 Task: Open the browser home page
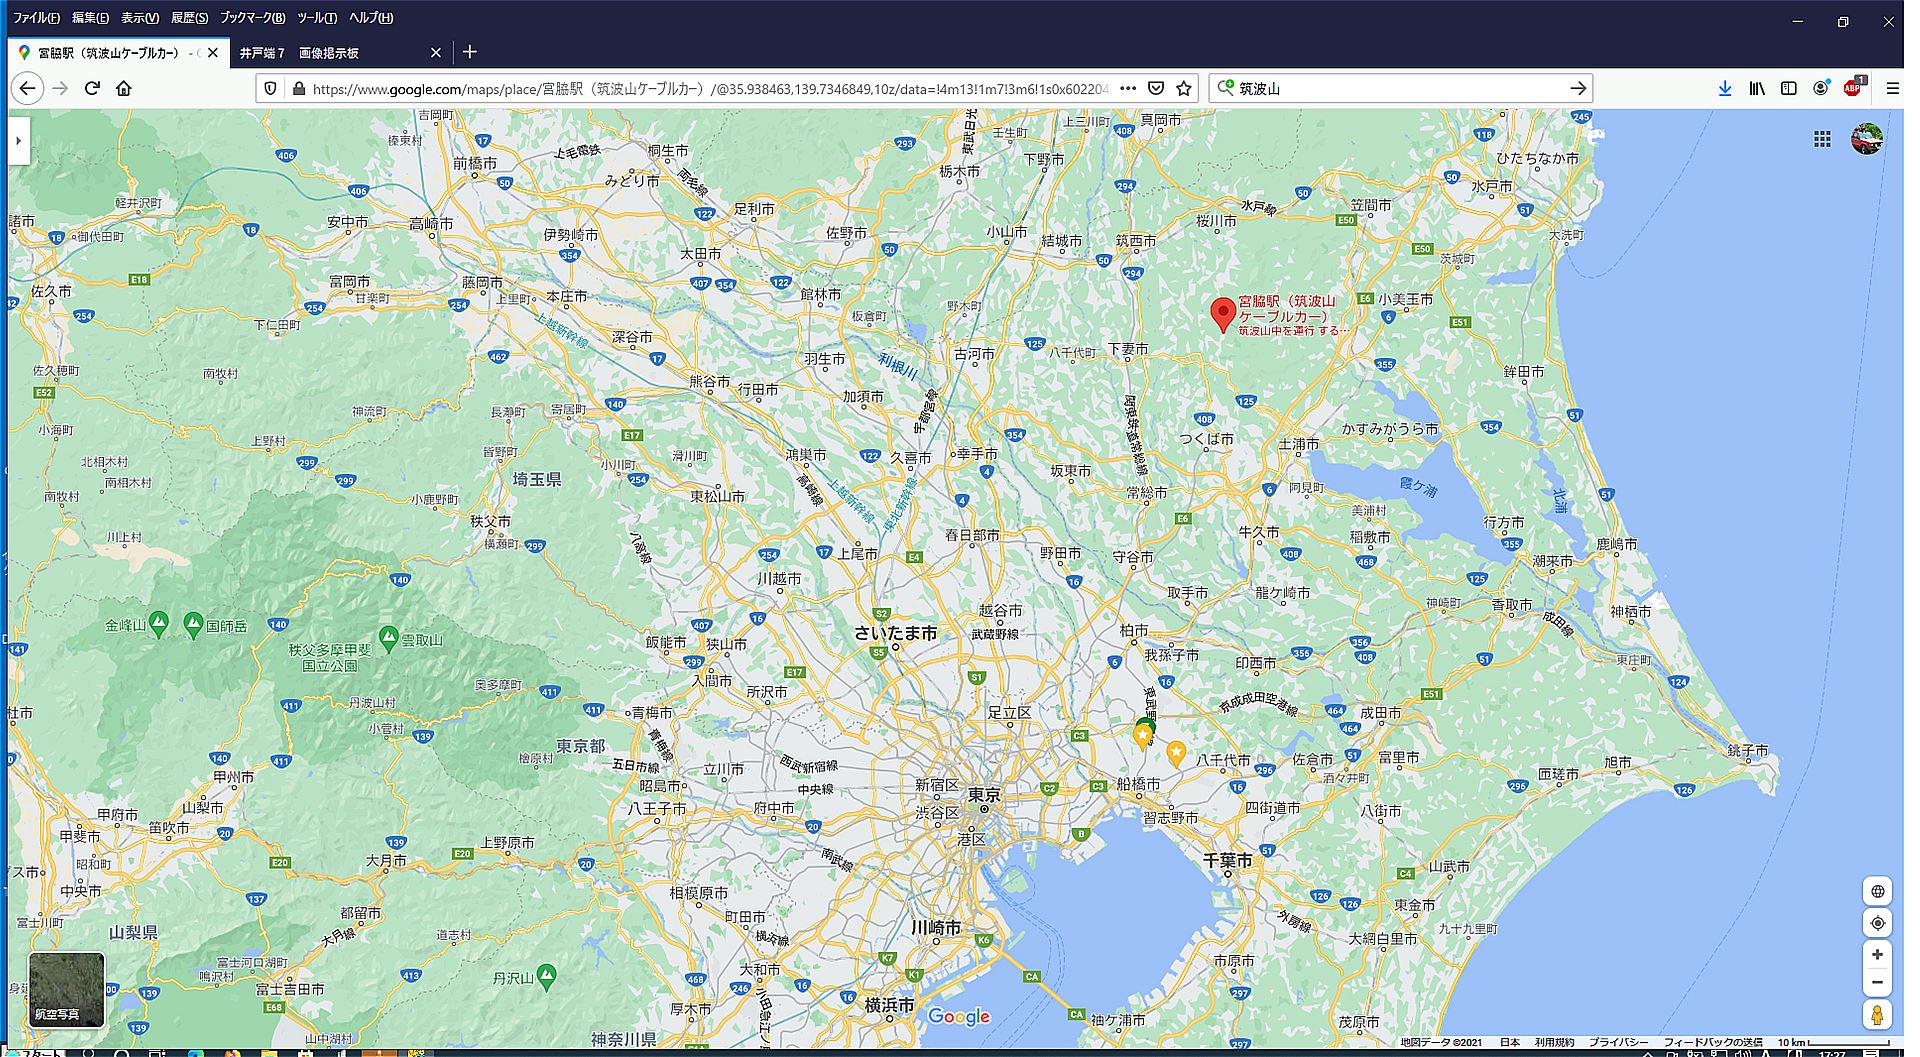[124, 88]
